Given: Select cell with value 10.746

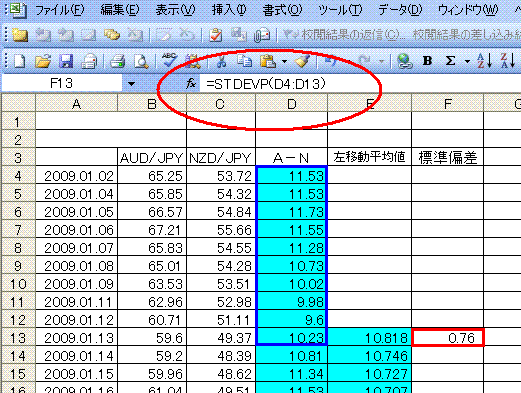Looking at the screenshot, I should (370, 356).
